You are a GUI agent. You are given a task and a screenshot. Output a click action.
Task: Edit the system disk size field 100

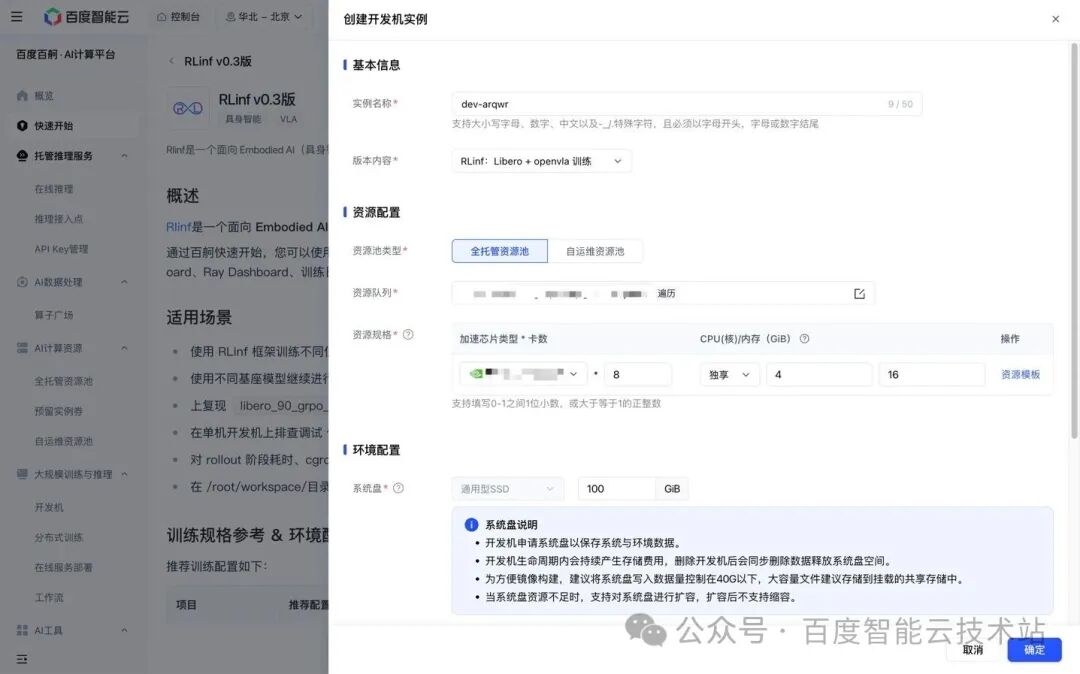tap(616, 489)
